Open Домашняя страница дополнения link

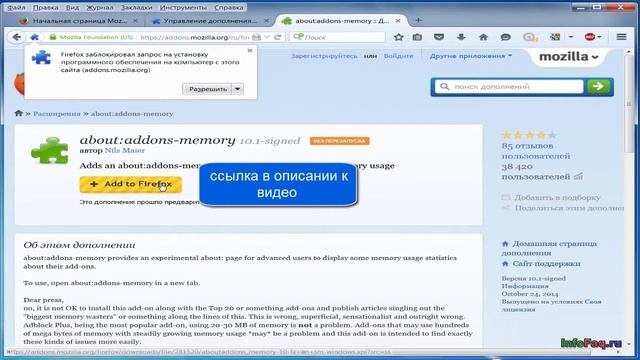549,248
